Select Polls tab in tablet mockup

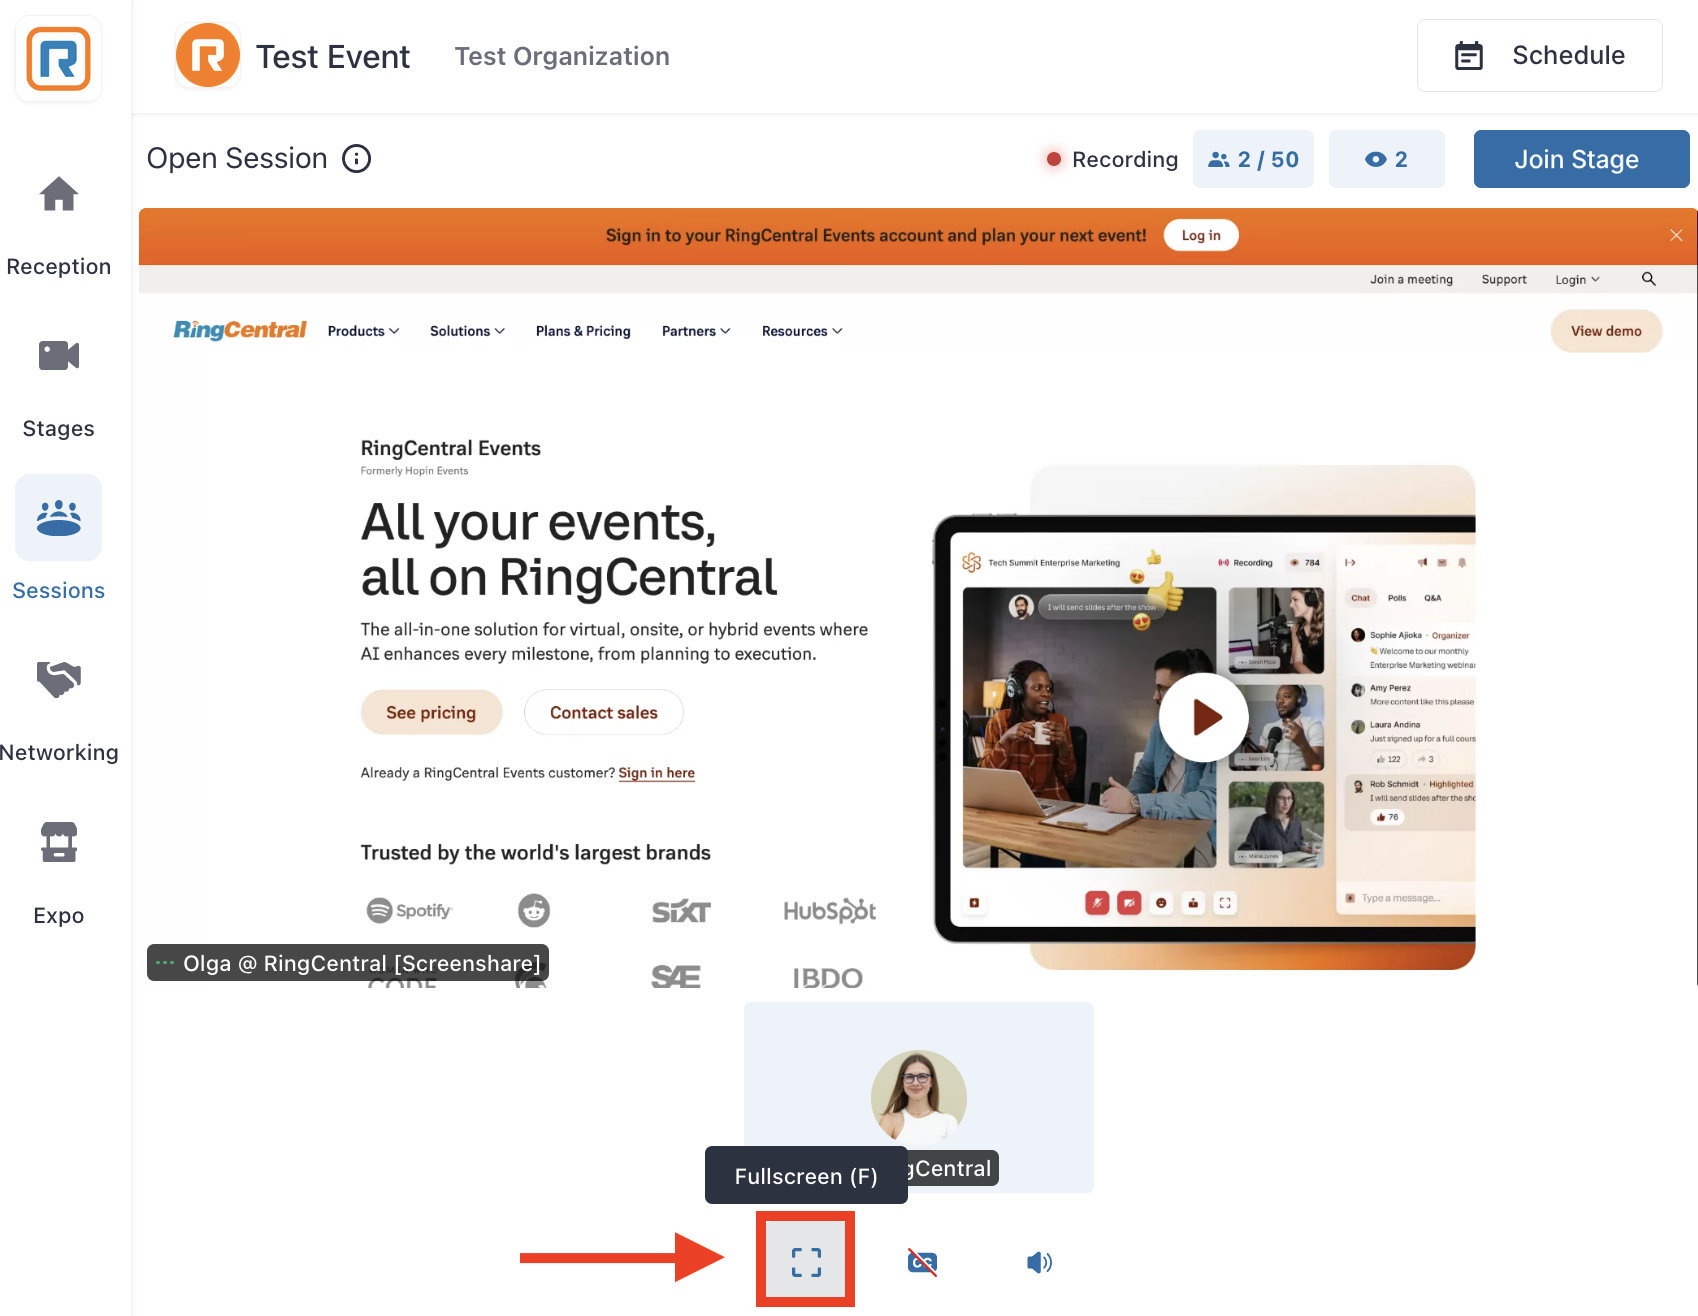[x=1397, y=598]
